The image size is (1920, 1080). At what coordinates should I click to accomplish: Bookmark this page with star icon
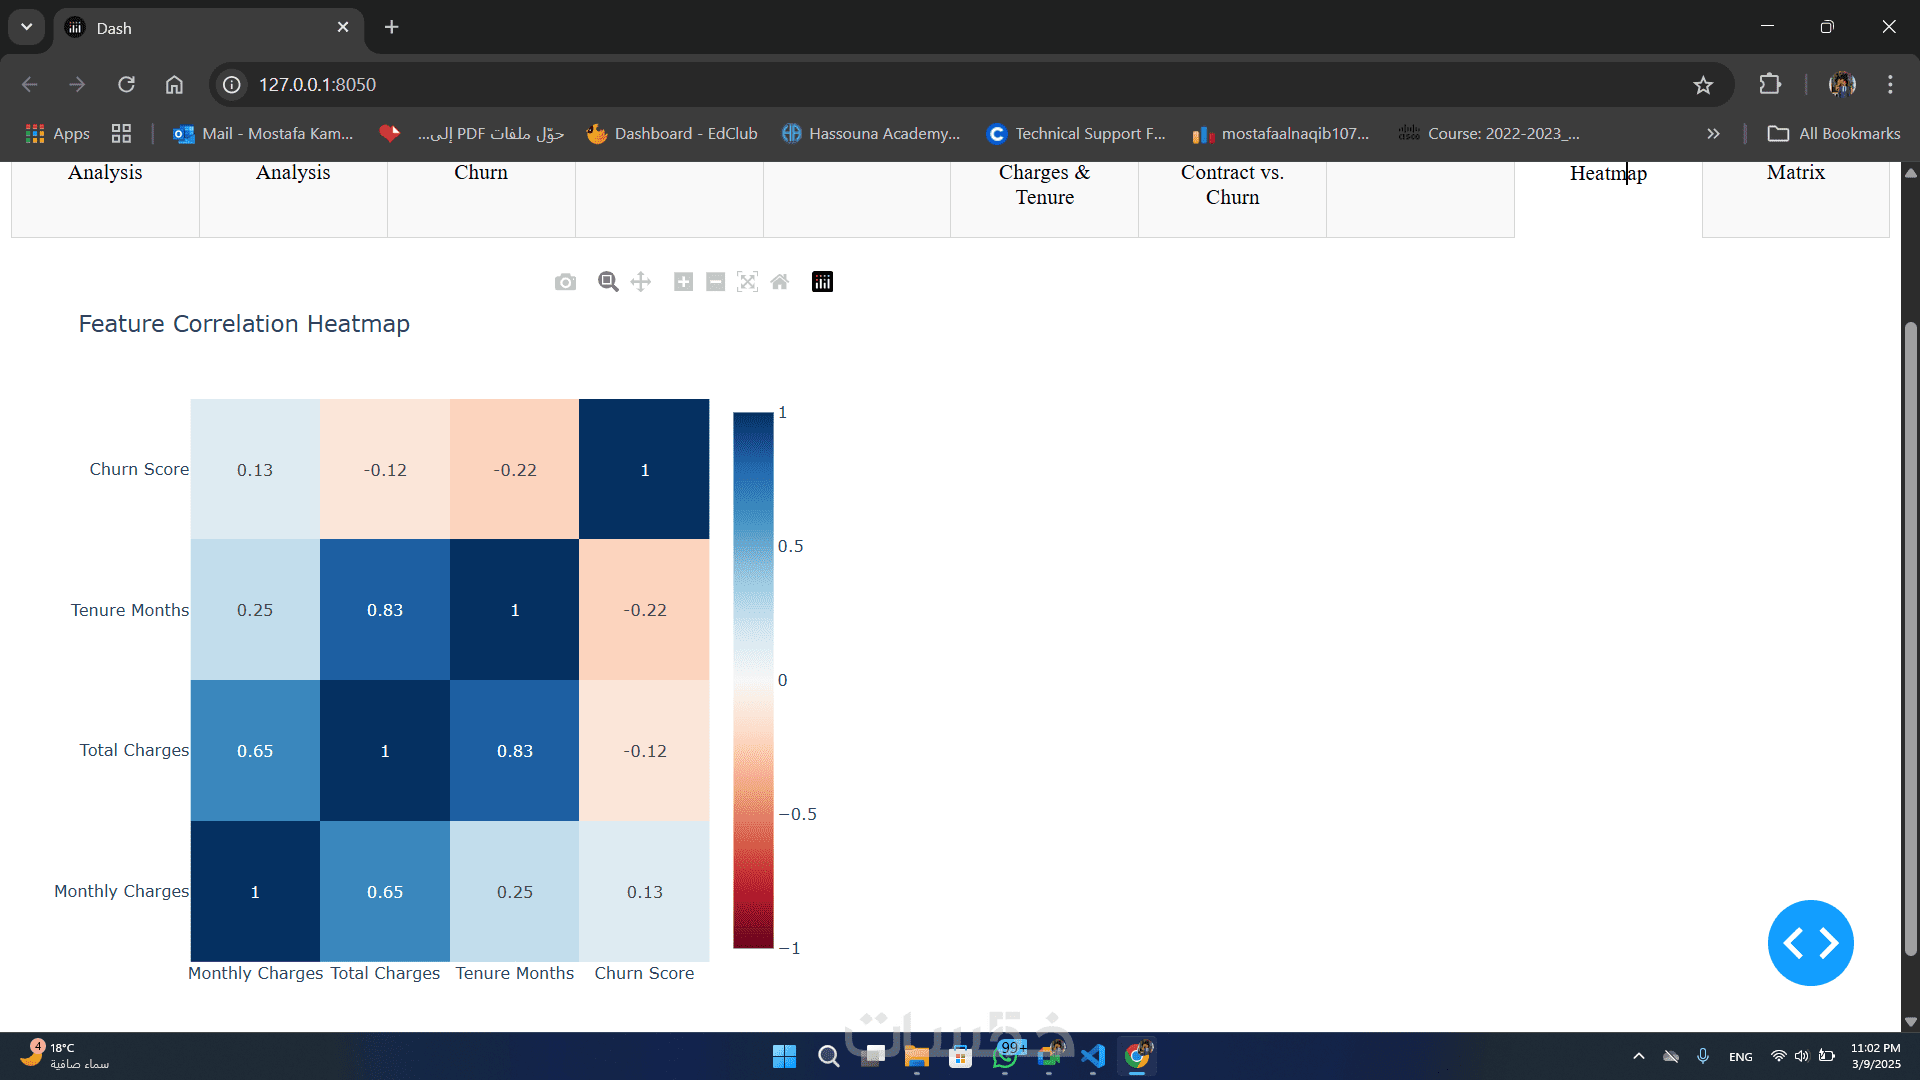1703,85
